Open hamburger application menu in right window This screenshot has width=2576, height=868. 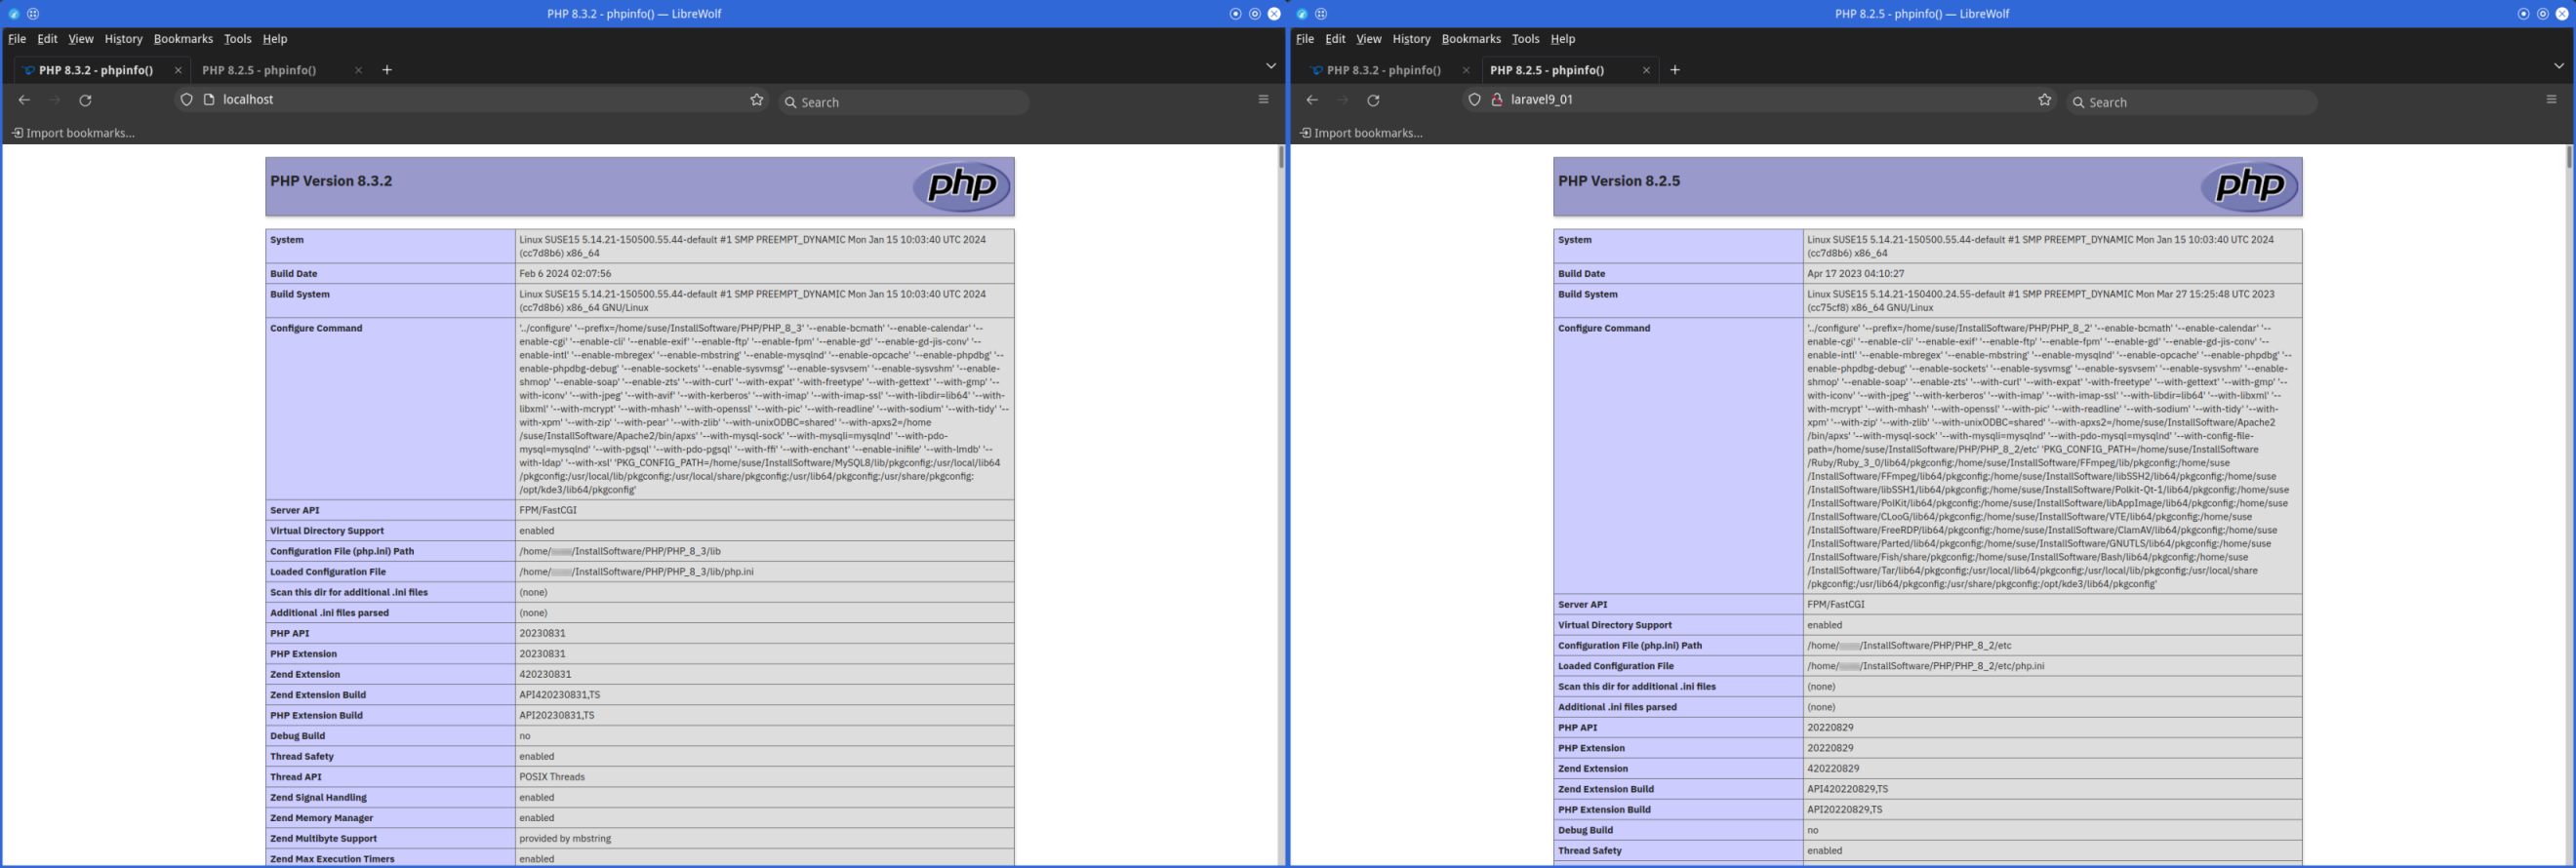coord(2551,100)
